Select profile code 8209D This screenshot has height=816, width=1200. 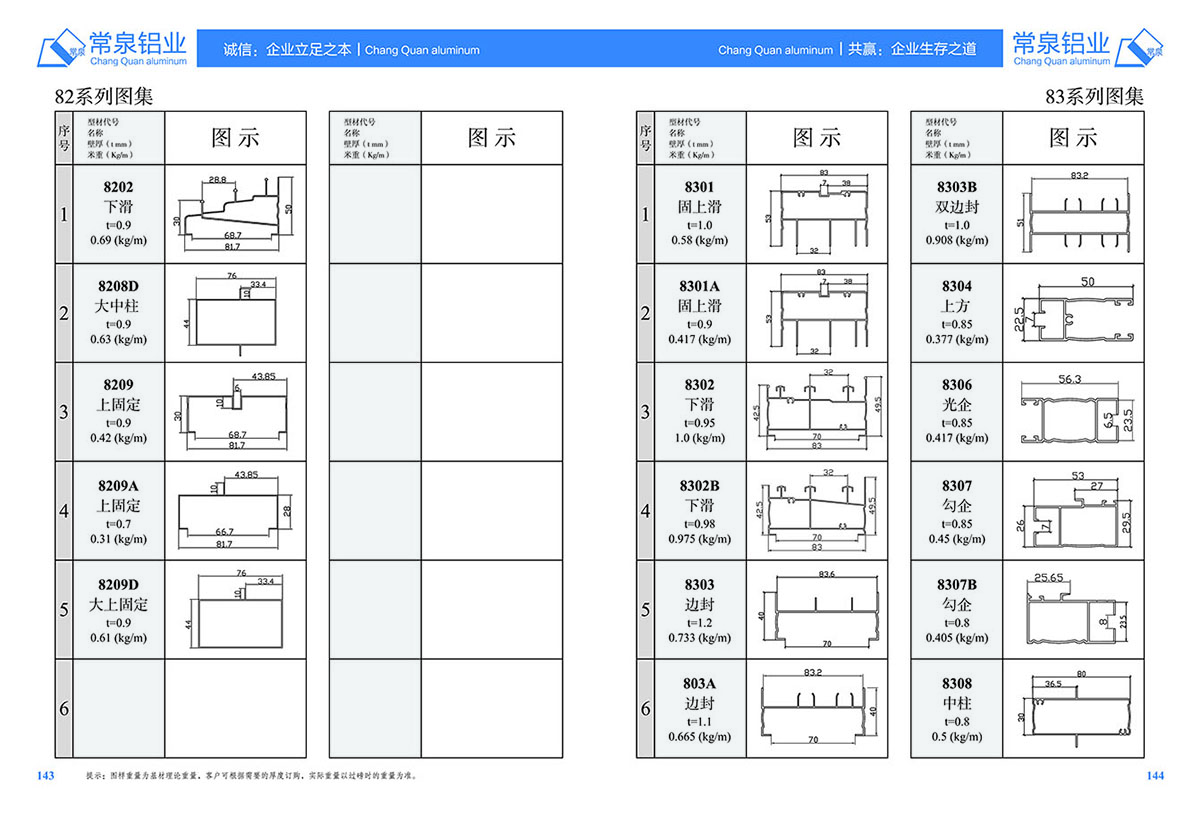tap(118, 584)
